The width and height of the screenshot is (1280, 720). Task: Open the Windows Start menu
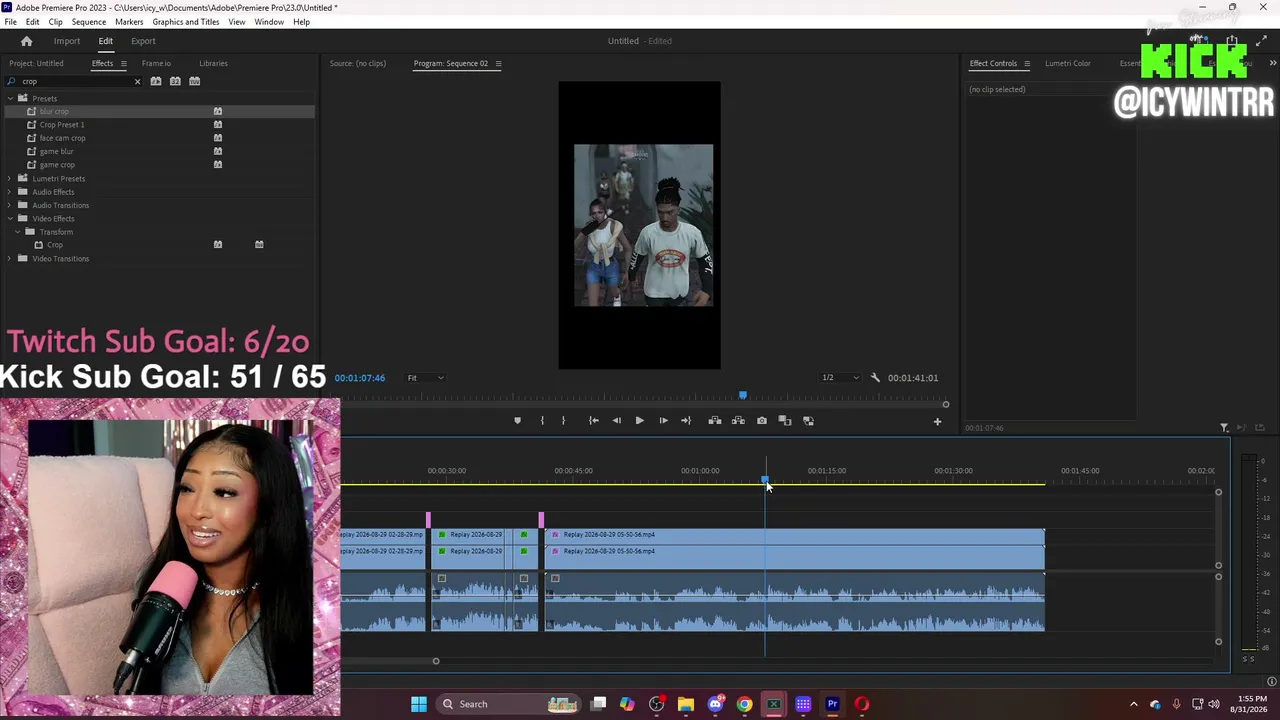419,704
